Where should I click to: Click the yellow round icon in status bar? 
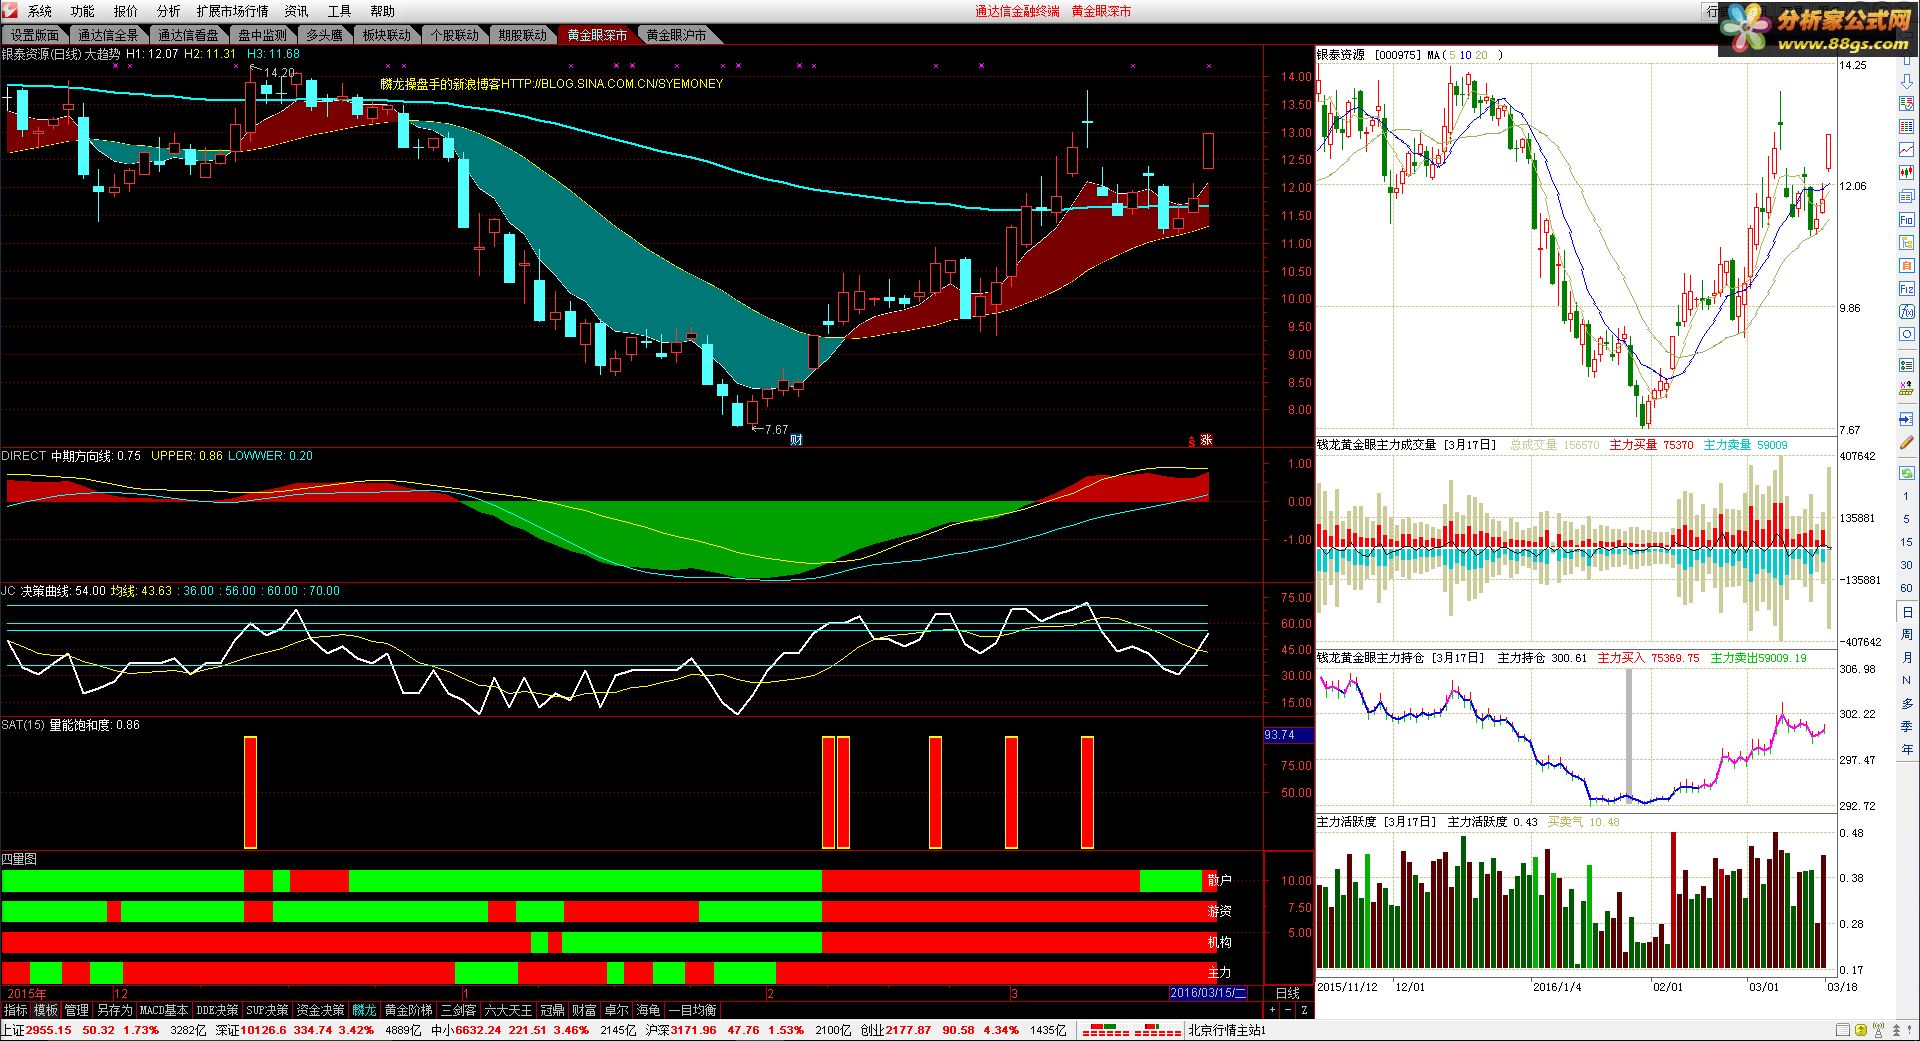click(x=1861, y=1030)
